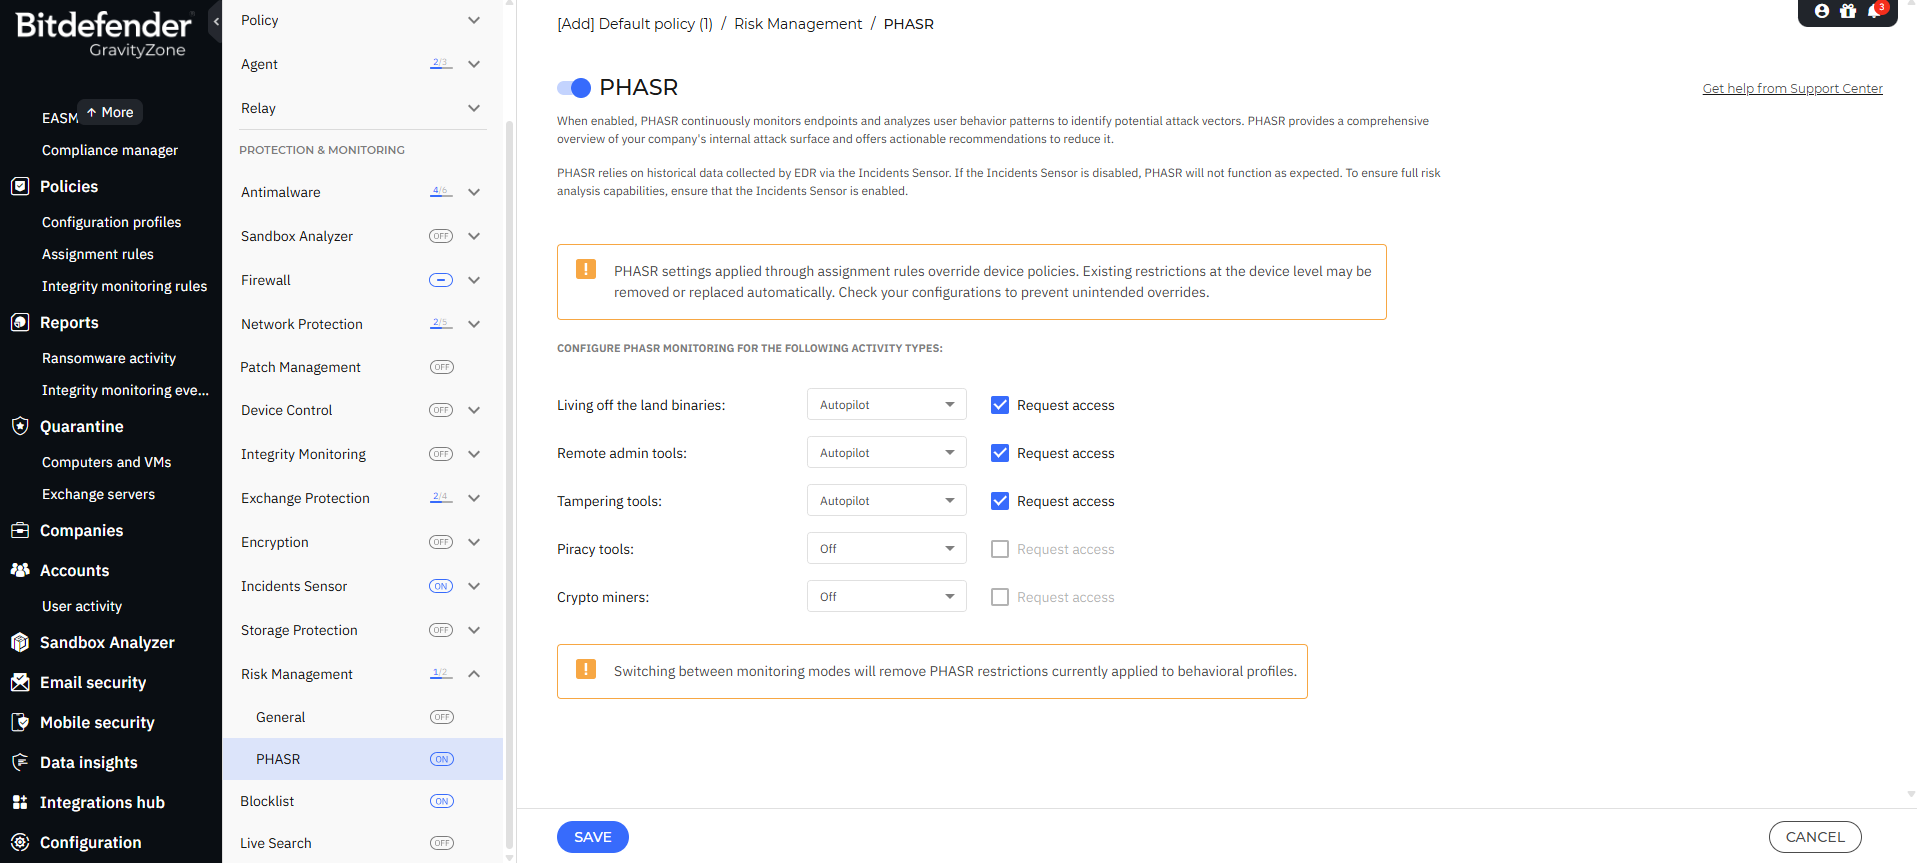This screenshot has width=1917, height=863.
Task: Collapse the left sidebar with arrow icon
Action: (216, 21)
